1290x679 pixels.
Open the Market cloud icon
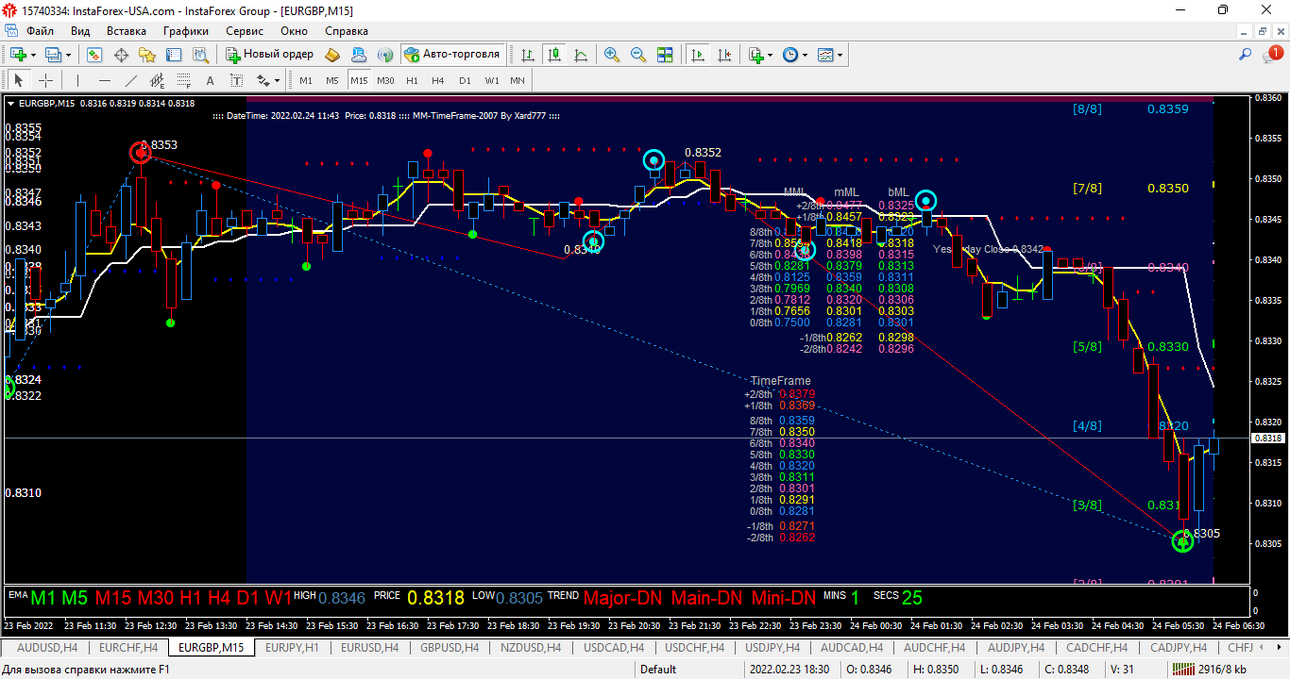coord(359,54)
